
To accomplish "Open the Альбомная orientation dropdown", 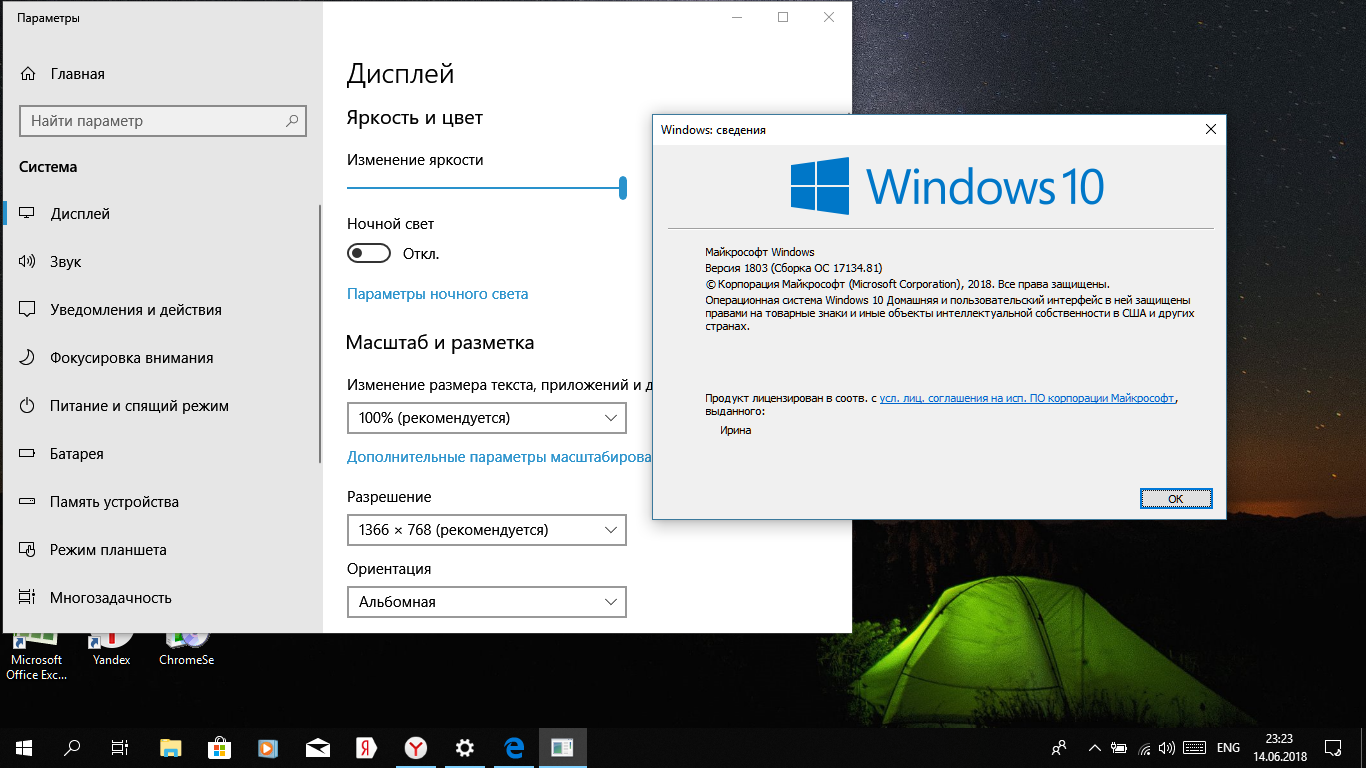I will pyautogui.click(x=486, y=602).
